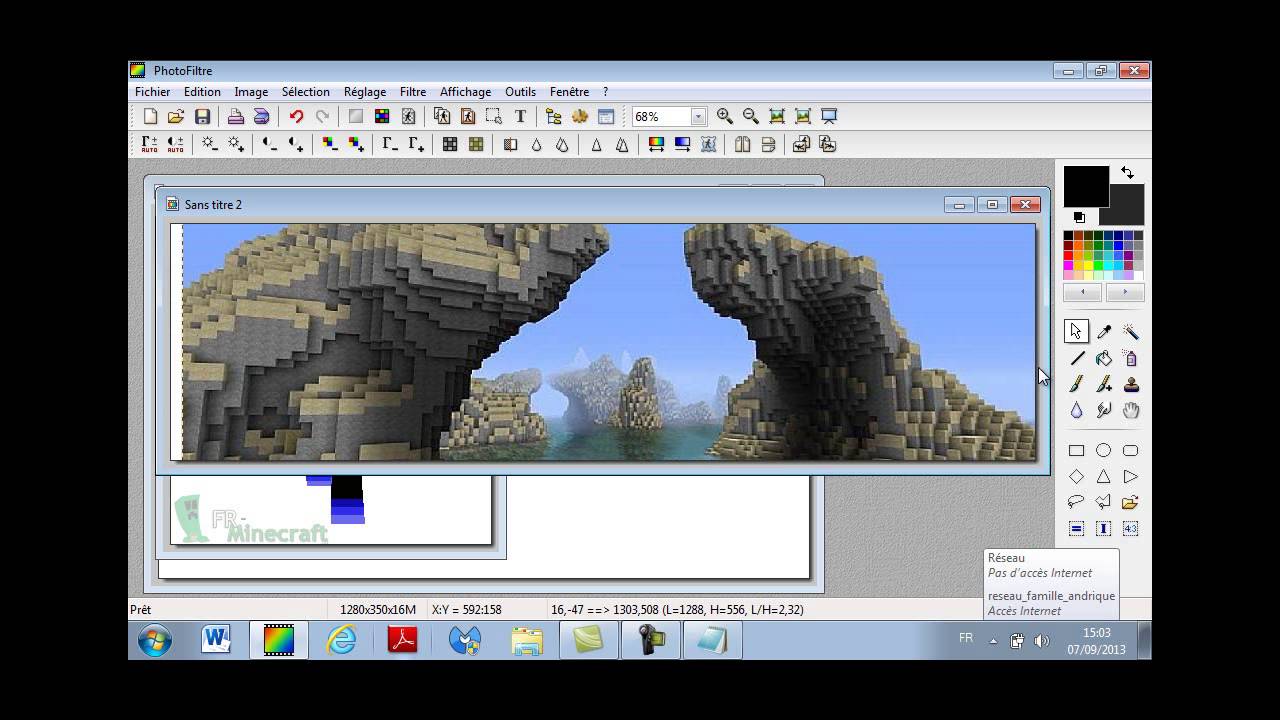Open the Sélection menu
1280x720 pixels.
click(x=305, y=92)
